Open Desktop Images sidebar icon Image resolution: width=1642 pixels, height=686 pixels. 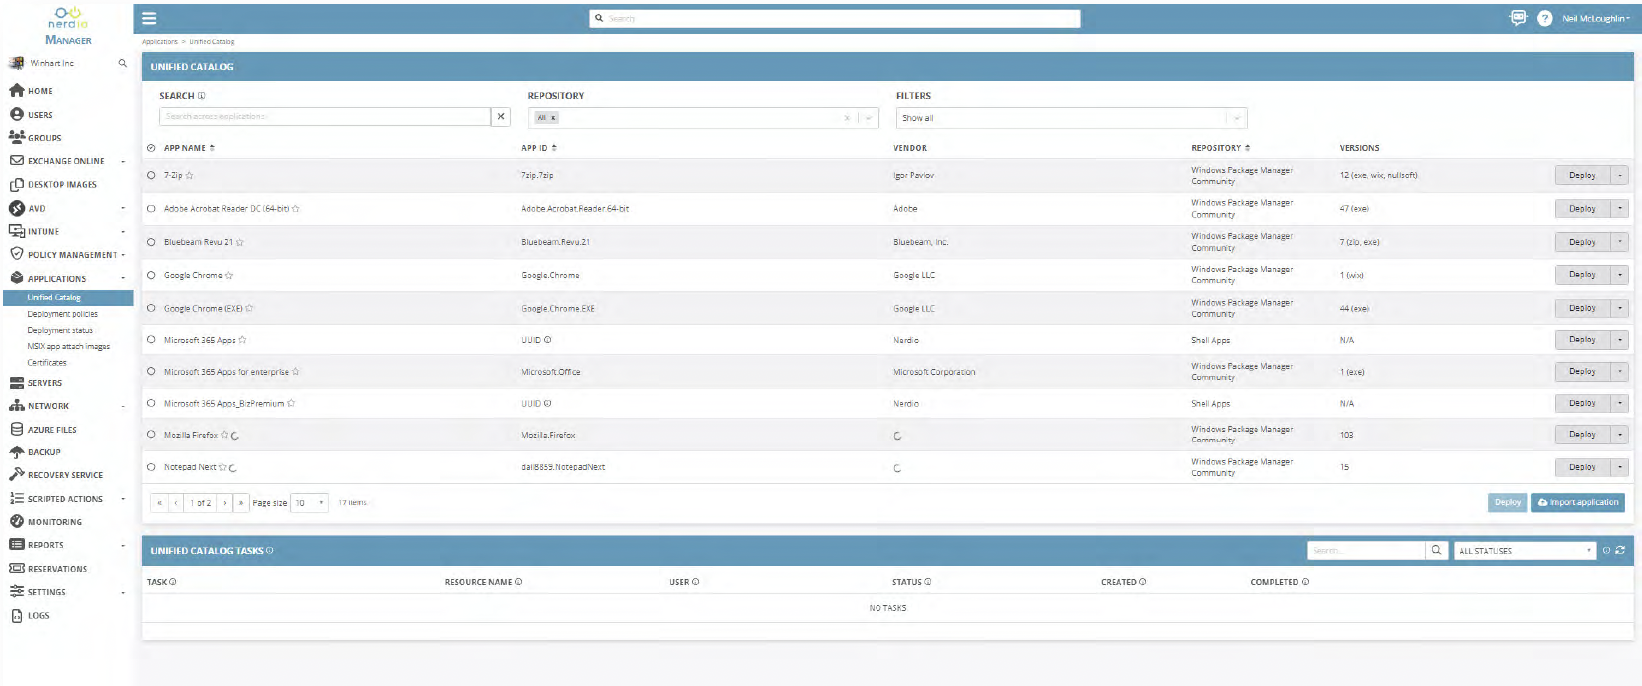[x=17, y=184]
